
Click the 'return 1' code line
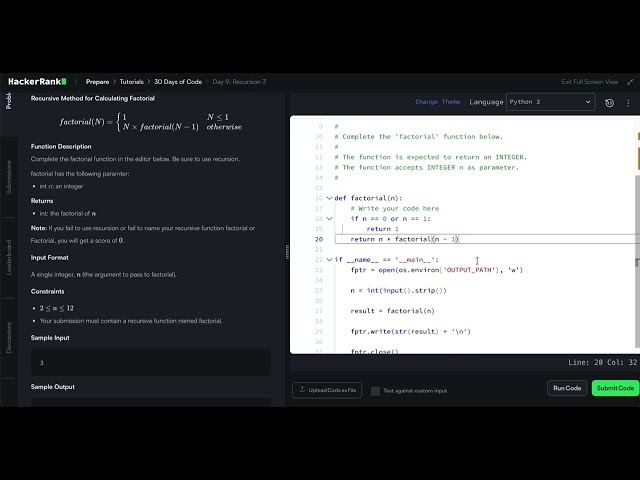(382, 229)
